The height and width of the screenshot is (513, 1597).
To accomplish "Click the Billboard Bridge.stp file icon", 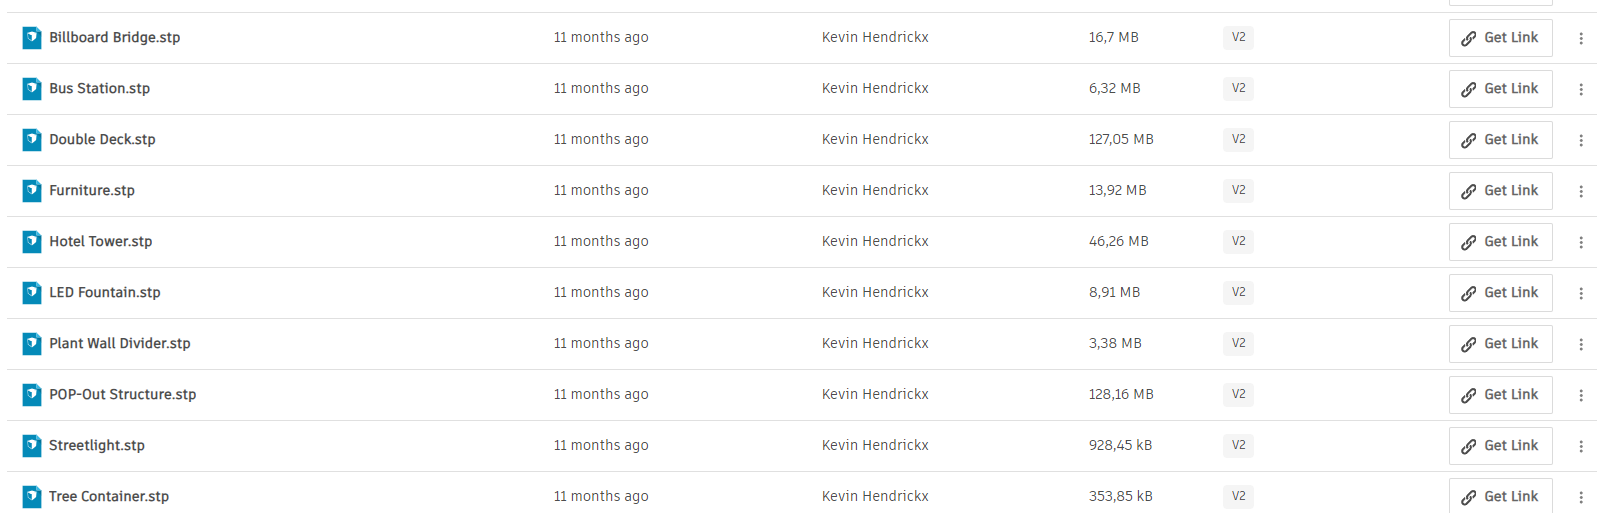I will [x=32, y=38].
